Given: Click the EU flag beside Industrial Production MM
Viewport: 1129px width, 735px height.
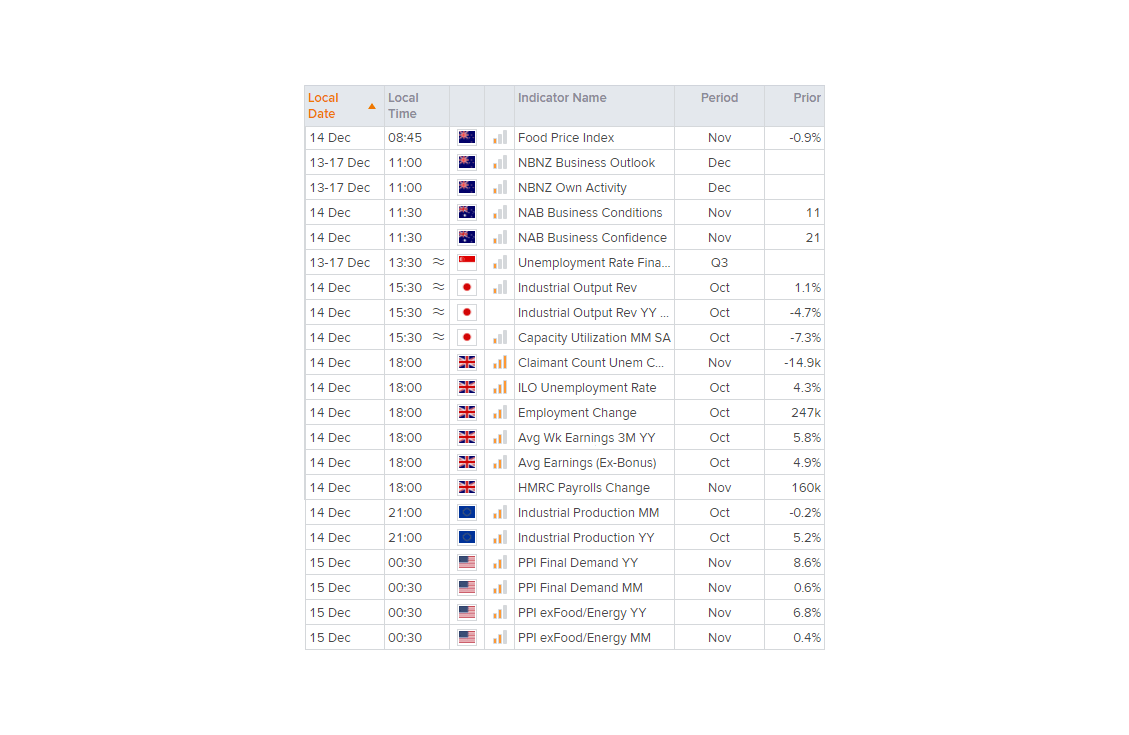Looking at the screenshot, I should 466,513.
